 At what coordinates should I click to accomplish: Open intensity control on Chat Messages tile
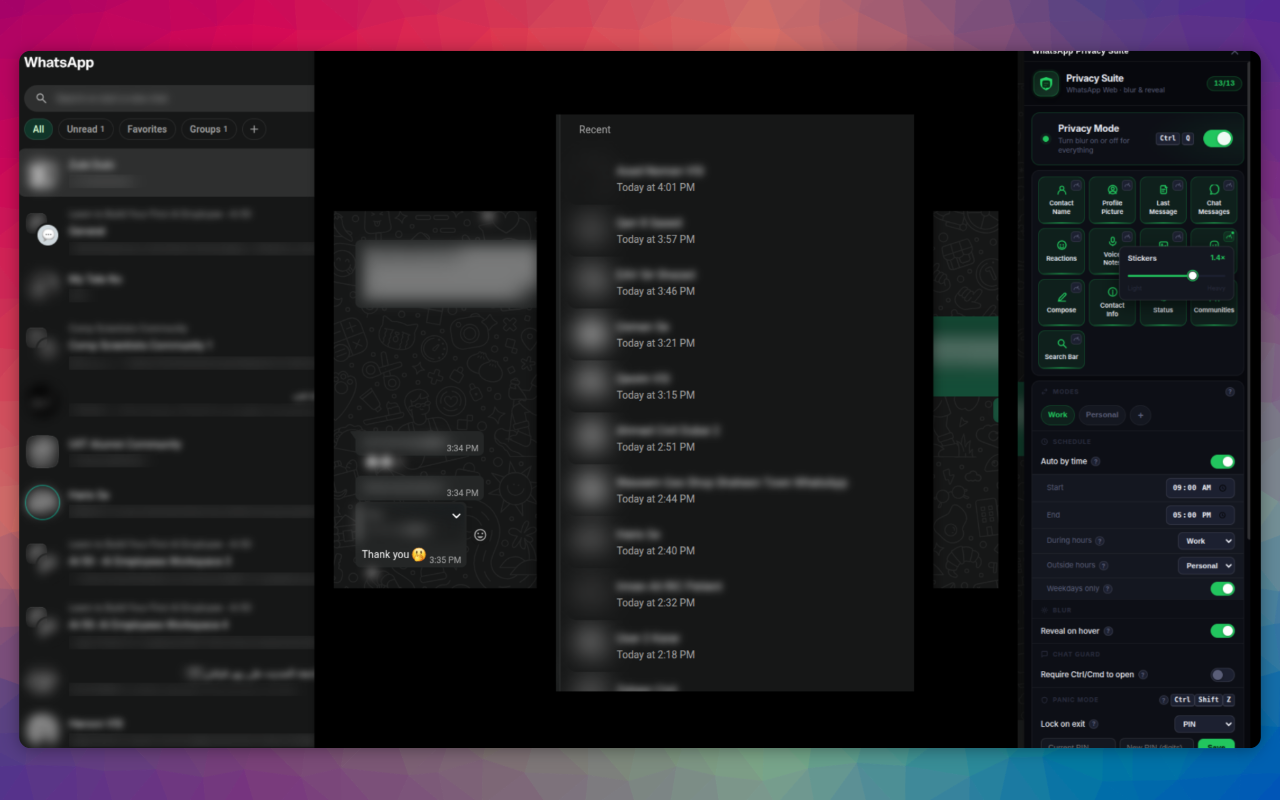click(x=1230, y=185)
